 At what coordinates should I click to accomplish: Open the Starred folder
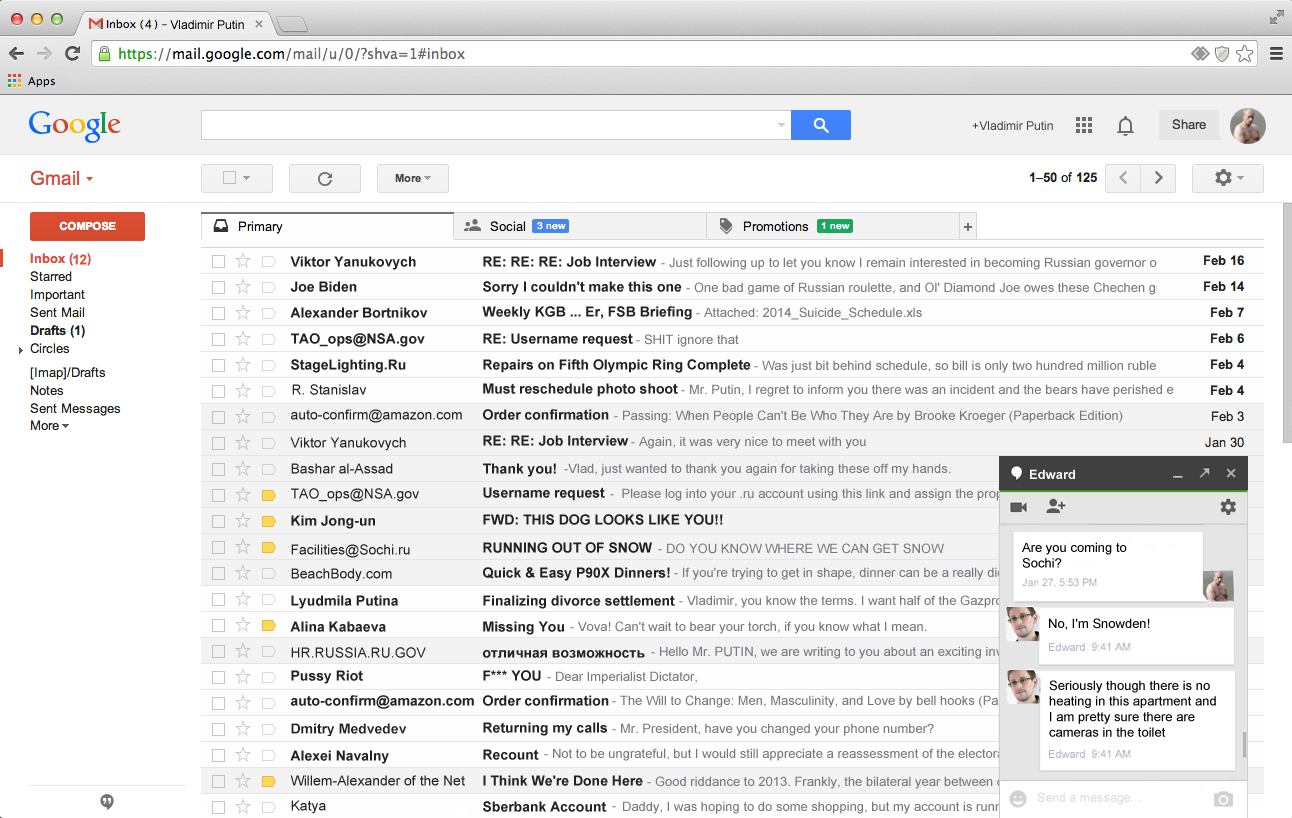[x=51, y=276]
